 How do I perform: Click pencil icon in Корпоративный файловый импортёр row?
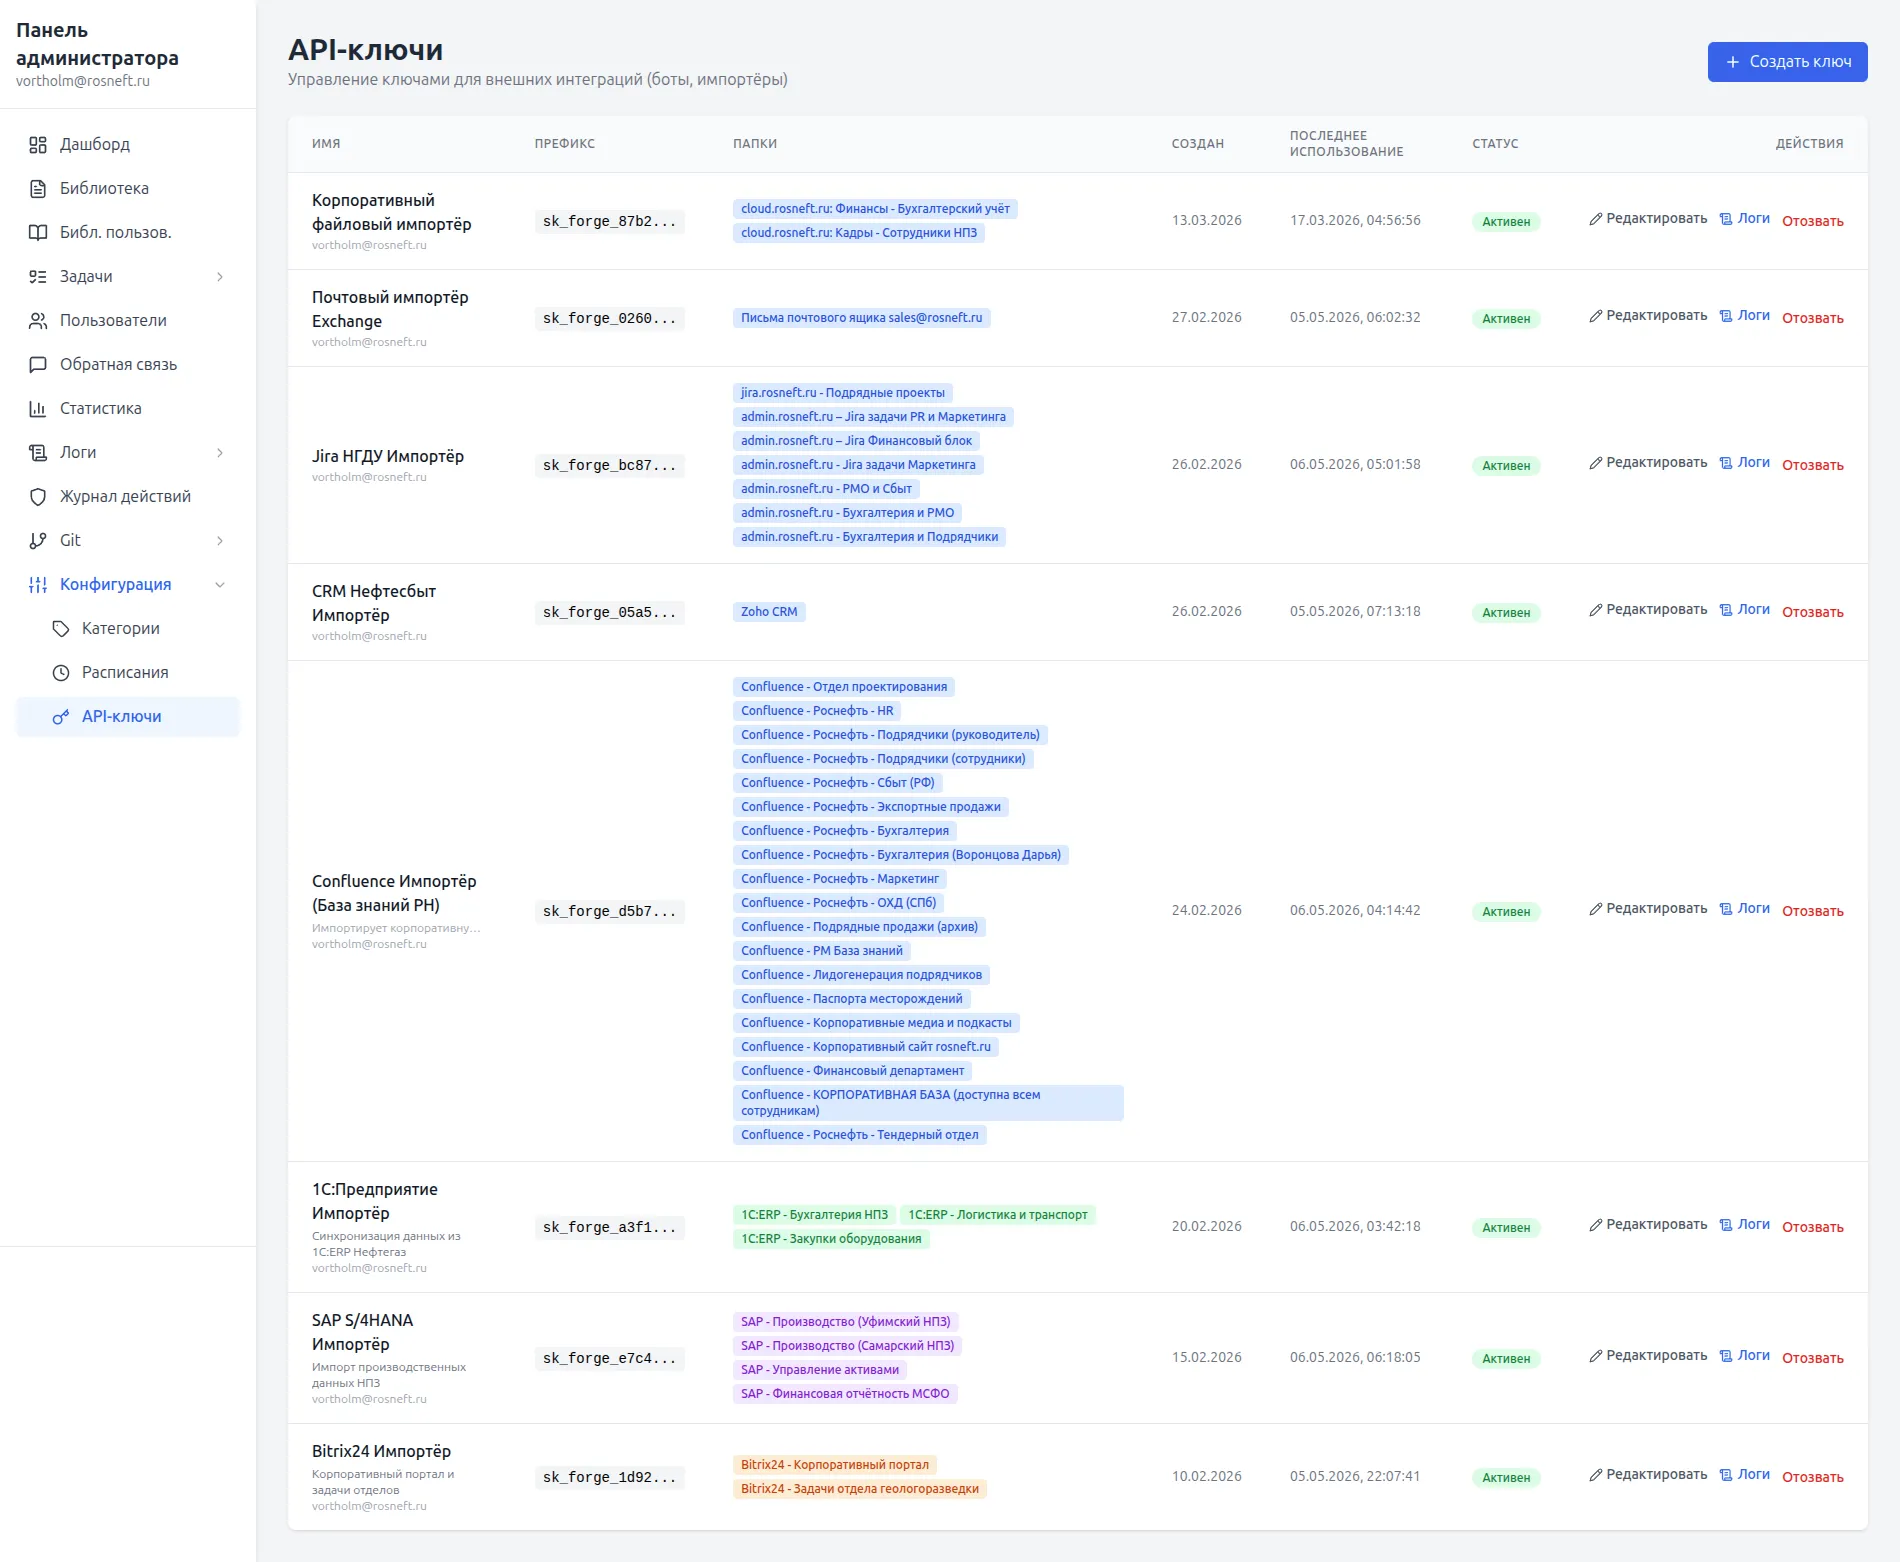(1596, 219)
